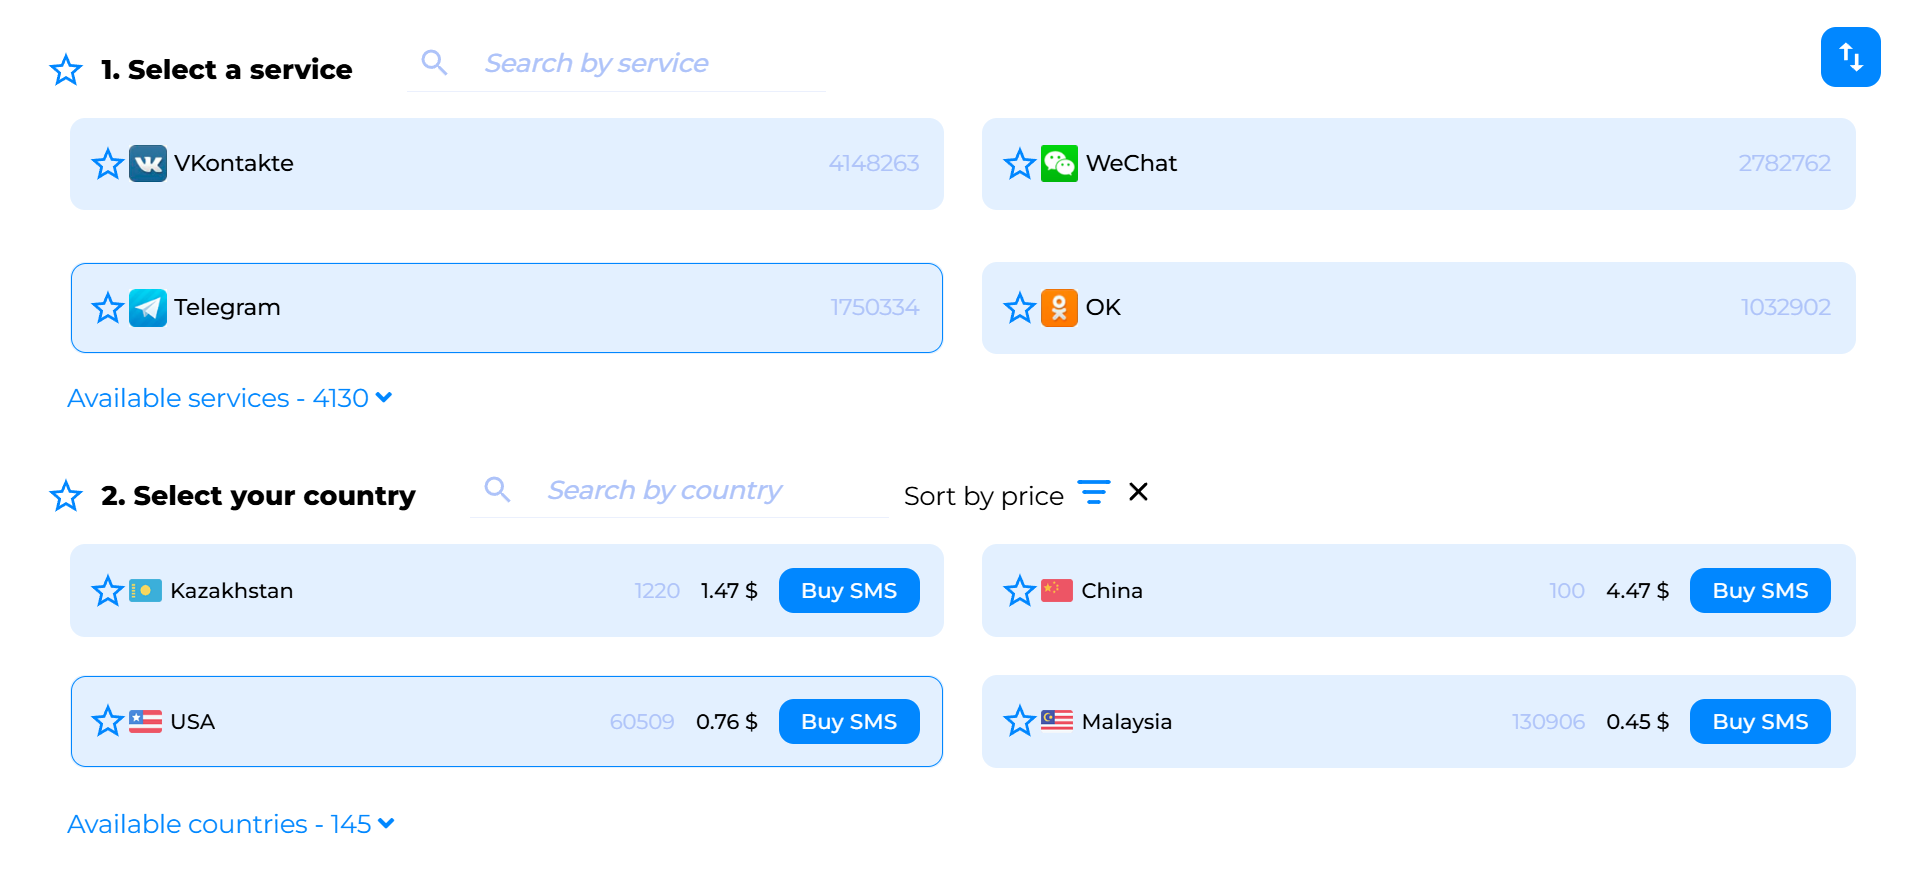The image size is (1907, 869).
Task: Click the country search magnifier icon
Action: coord(497,489)
